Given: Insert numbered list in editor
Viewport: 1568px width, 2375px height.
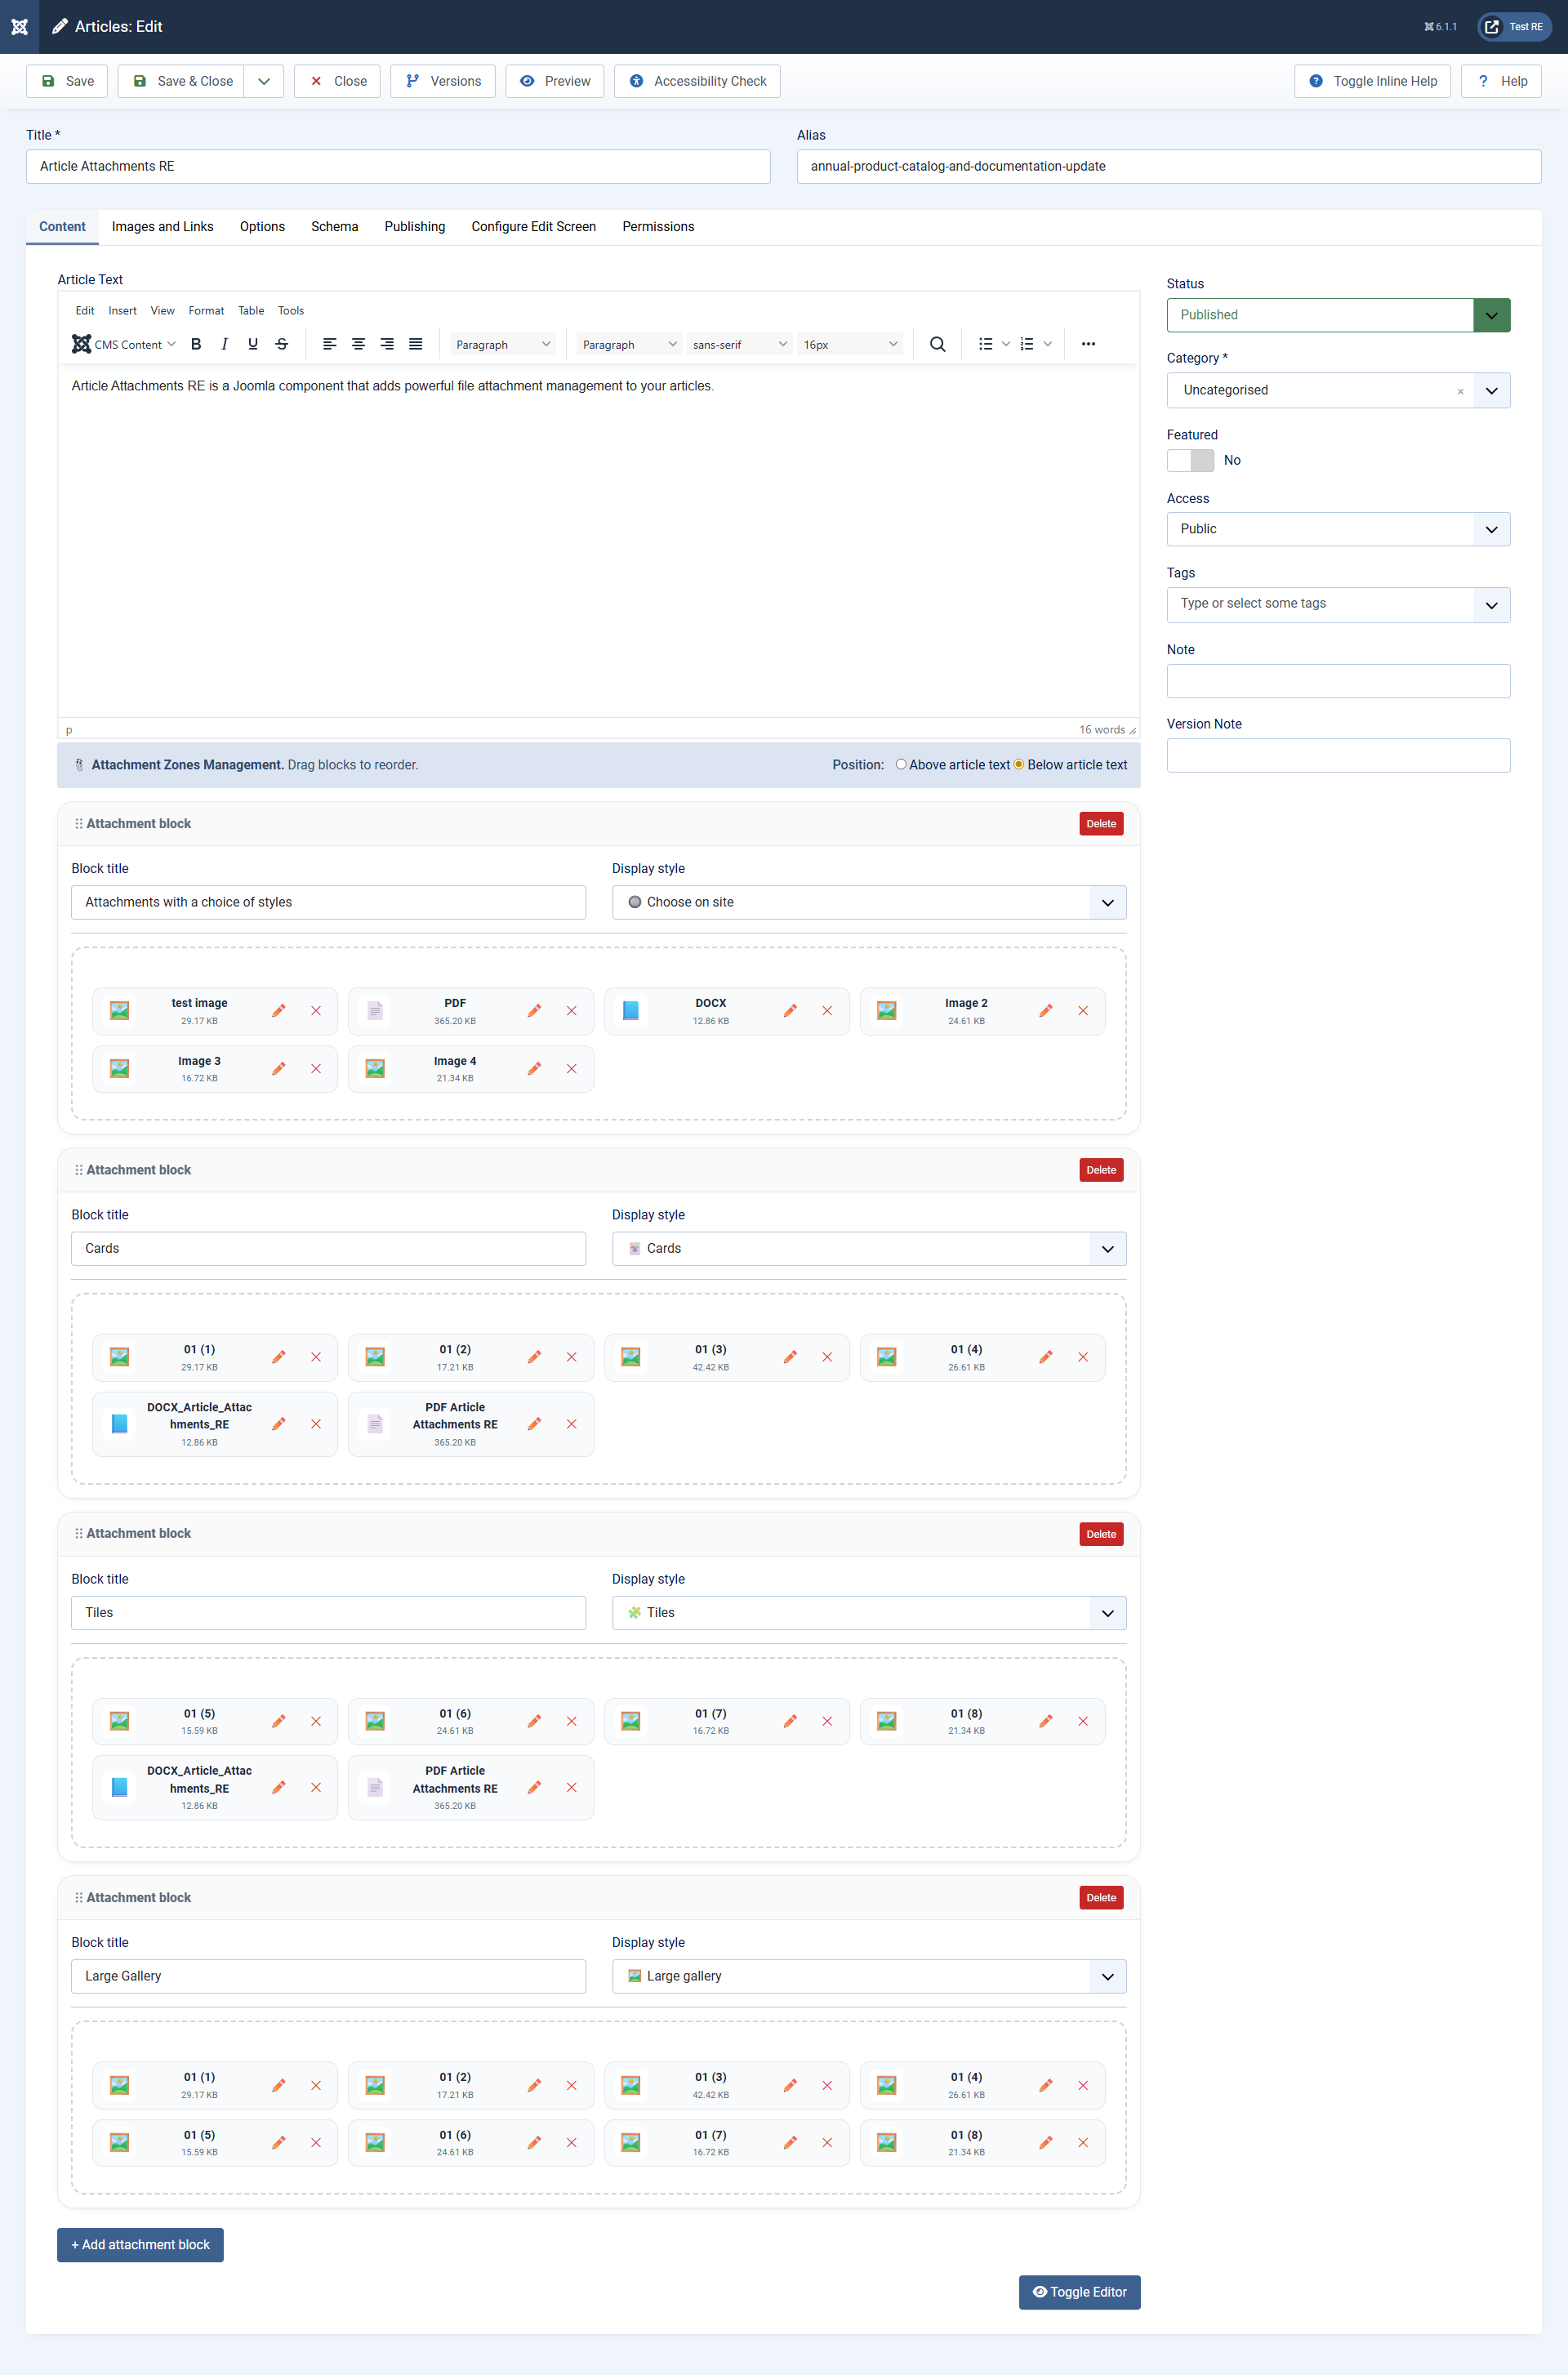Looking at the screenshot, I should 1027,344.
